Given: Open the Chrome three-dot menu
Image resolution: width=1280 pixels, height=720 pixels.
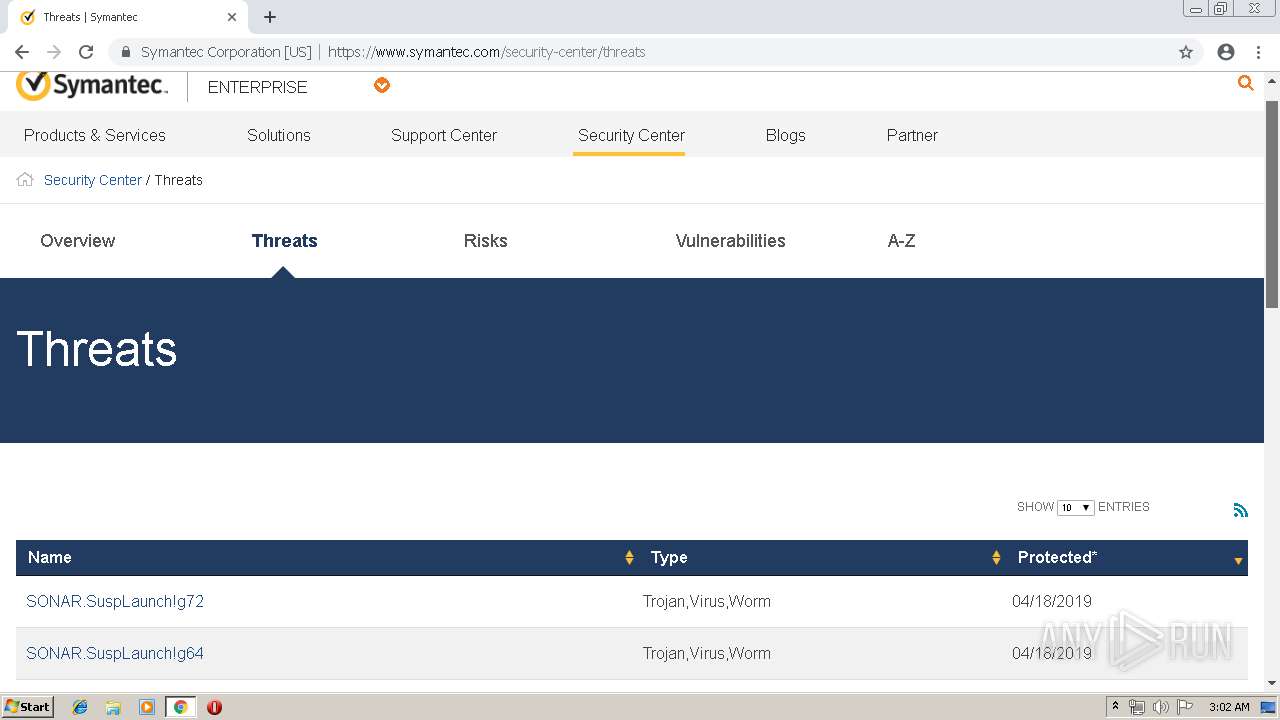Looking at the screenshot, I should tap(1258, 52).
